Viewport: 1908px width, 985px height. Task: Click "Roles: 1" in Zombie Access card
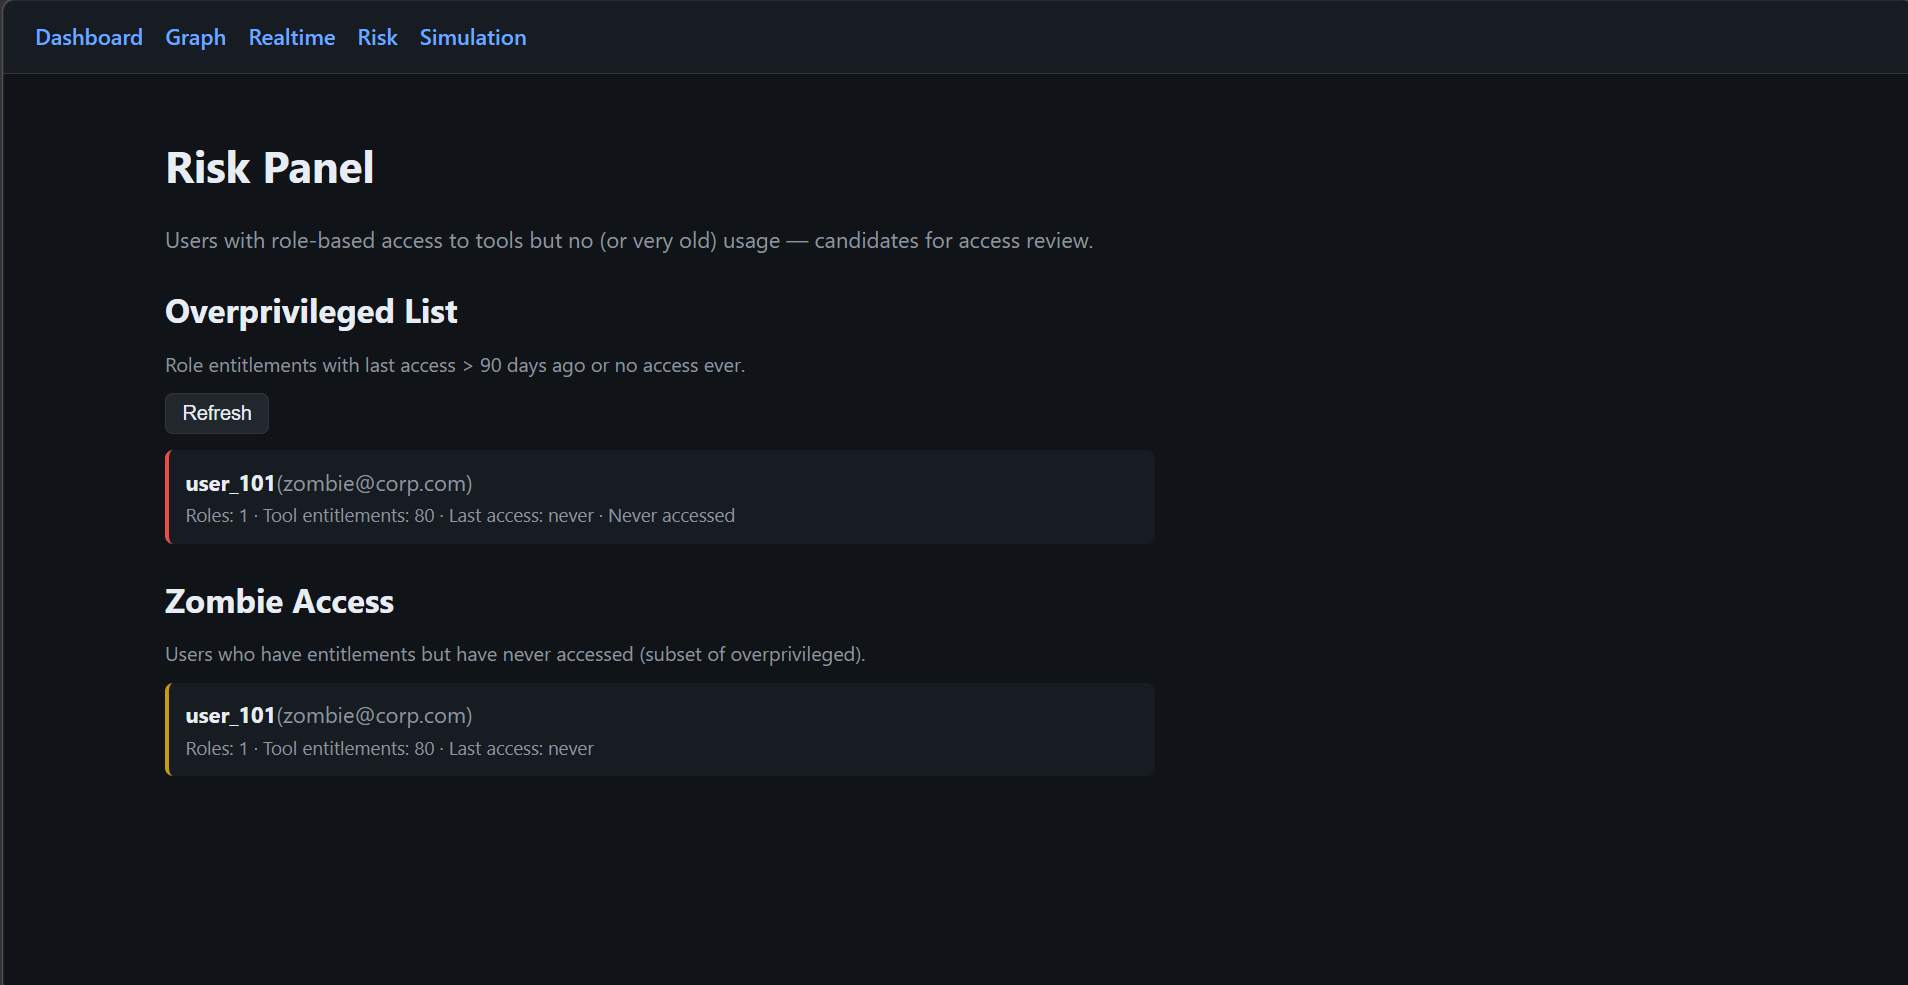coord(216,749)
